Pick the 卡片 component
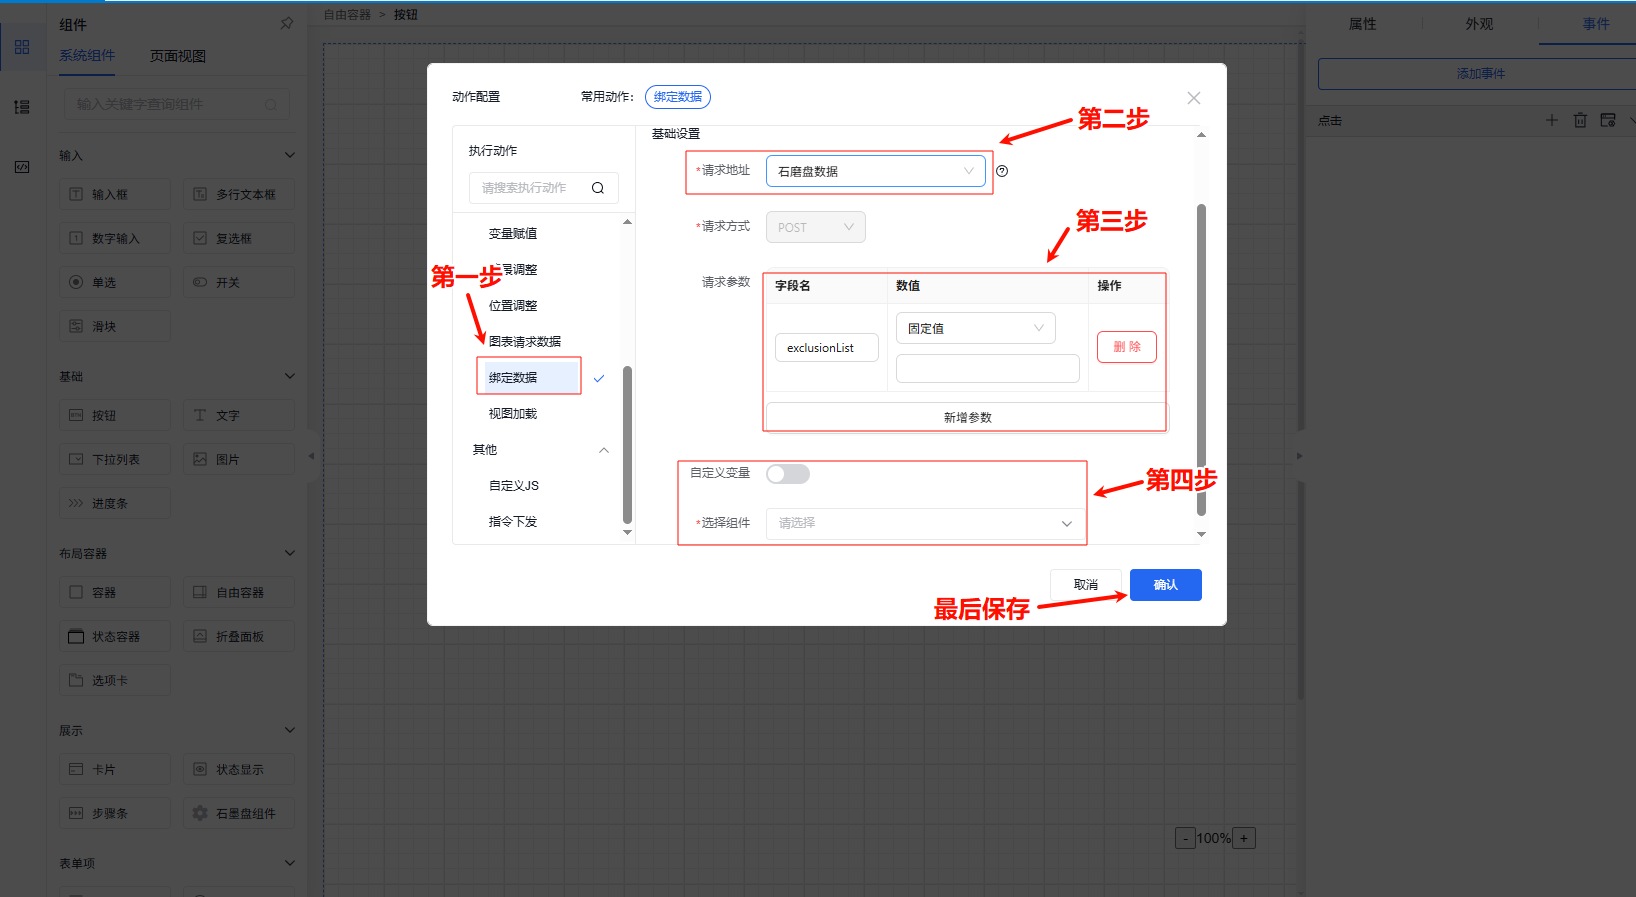Screen dimensions: 1636x897 click(115, 769)
